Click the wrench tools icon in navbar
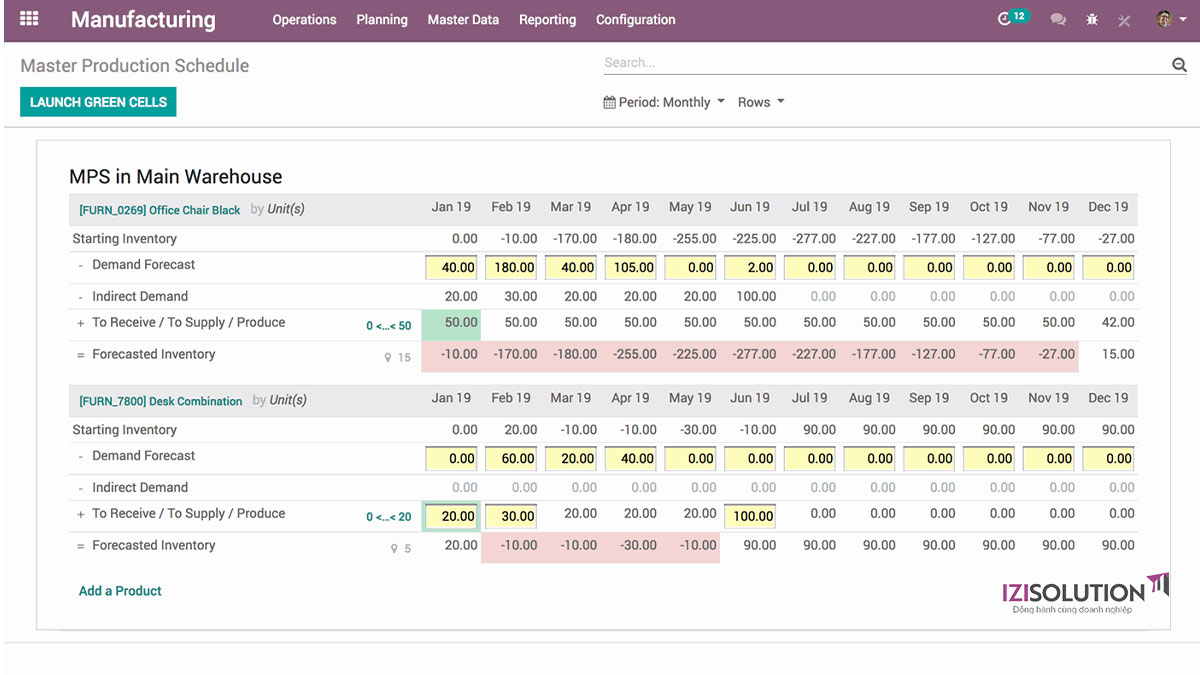The image size is (1200, 675). 1124,20
